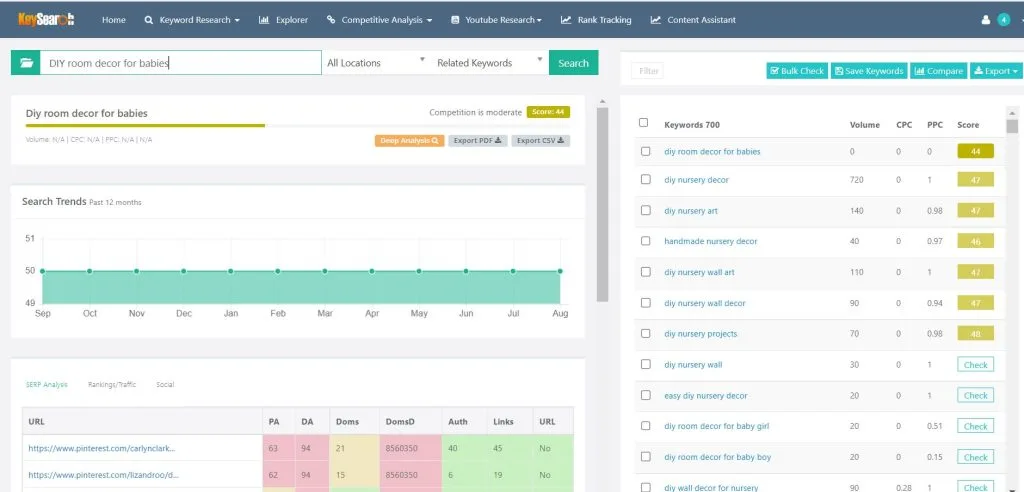Open the green folder icon beside search box

25,63
